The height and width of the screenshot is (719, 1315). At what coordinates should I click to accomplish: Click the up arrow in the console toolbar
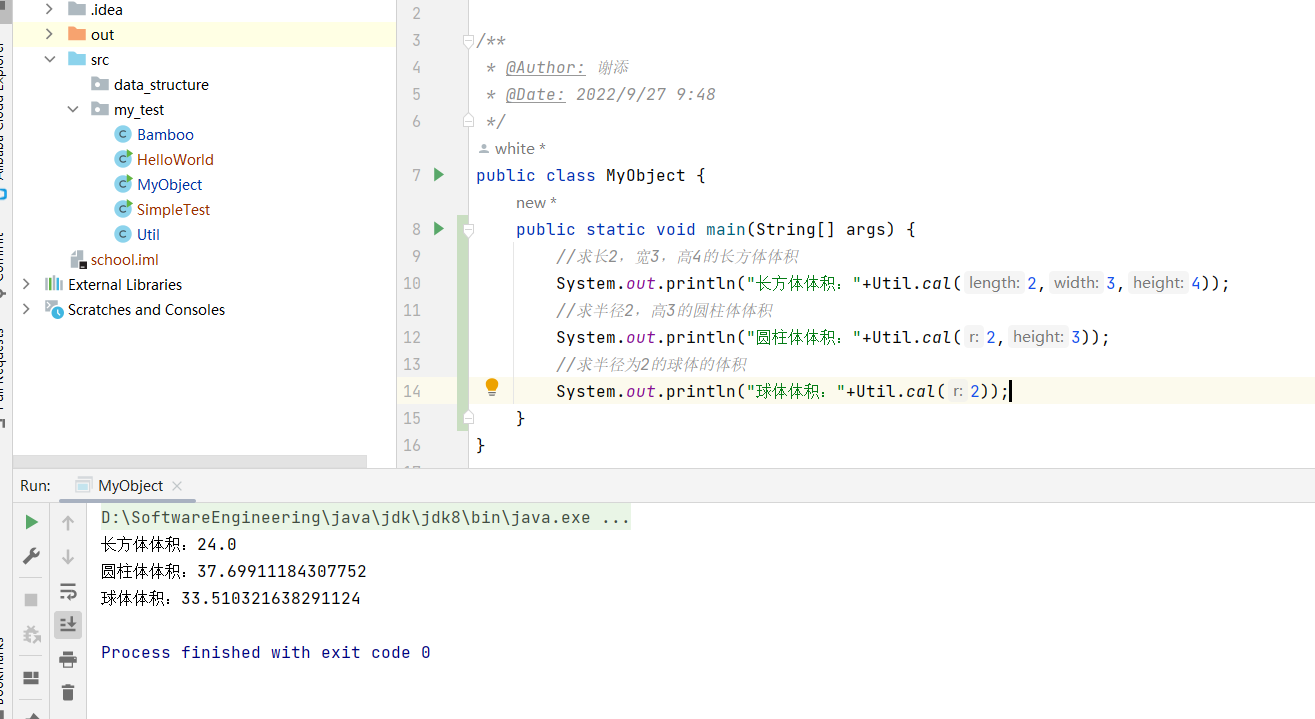[68, 522]
